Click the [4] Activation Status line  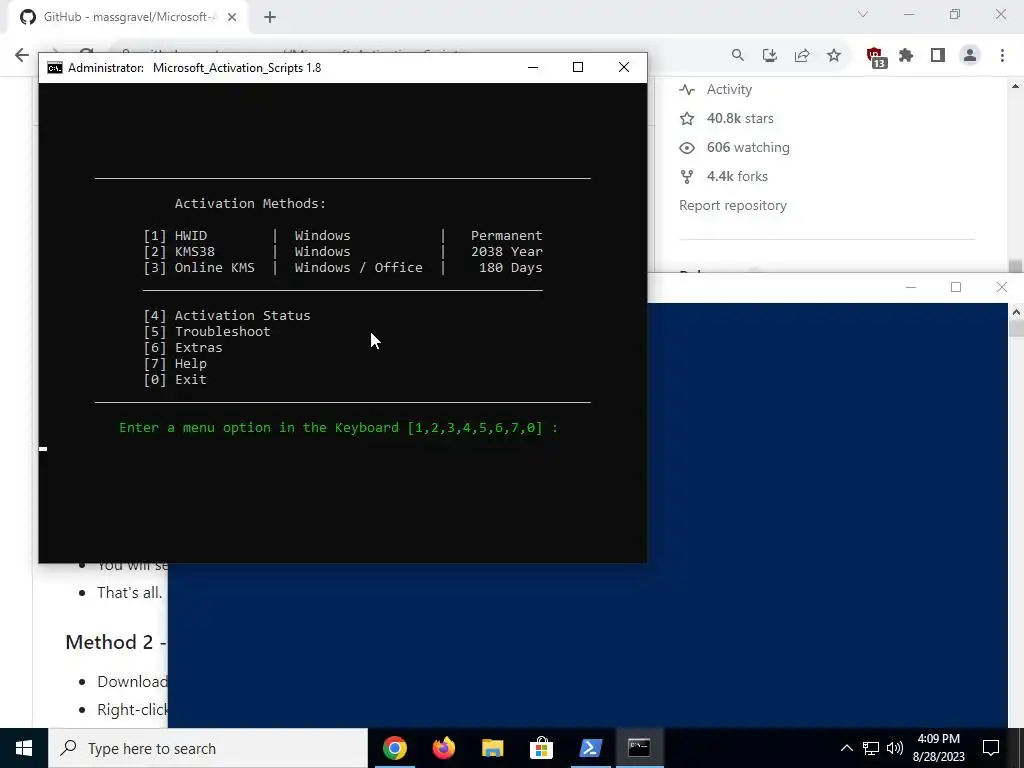227,315
